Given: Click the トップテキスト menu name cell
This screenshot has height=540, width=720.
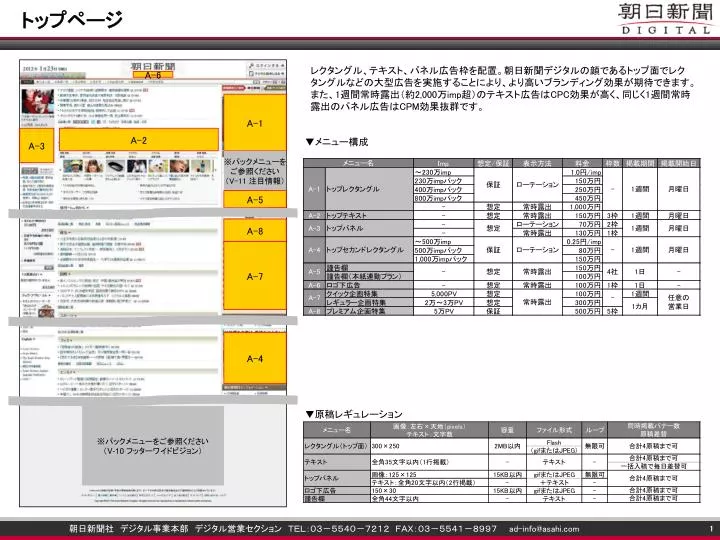Looking at the screenshot, I should [369, 215].
